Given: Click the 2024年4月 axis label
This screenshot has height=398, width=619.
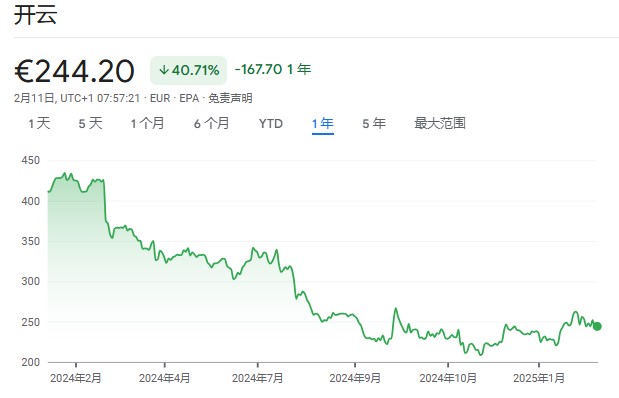Looking at the screenshot, I should (165, 378).
